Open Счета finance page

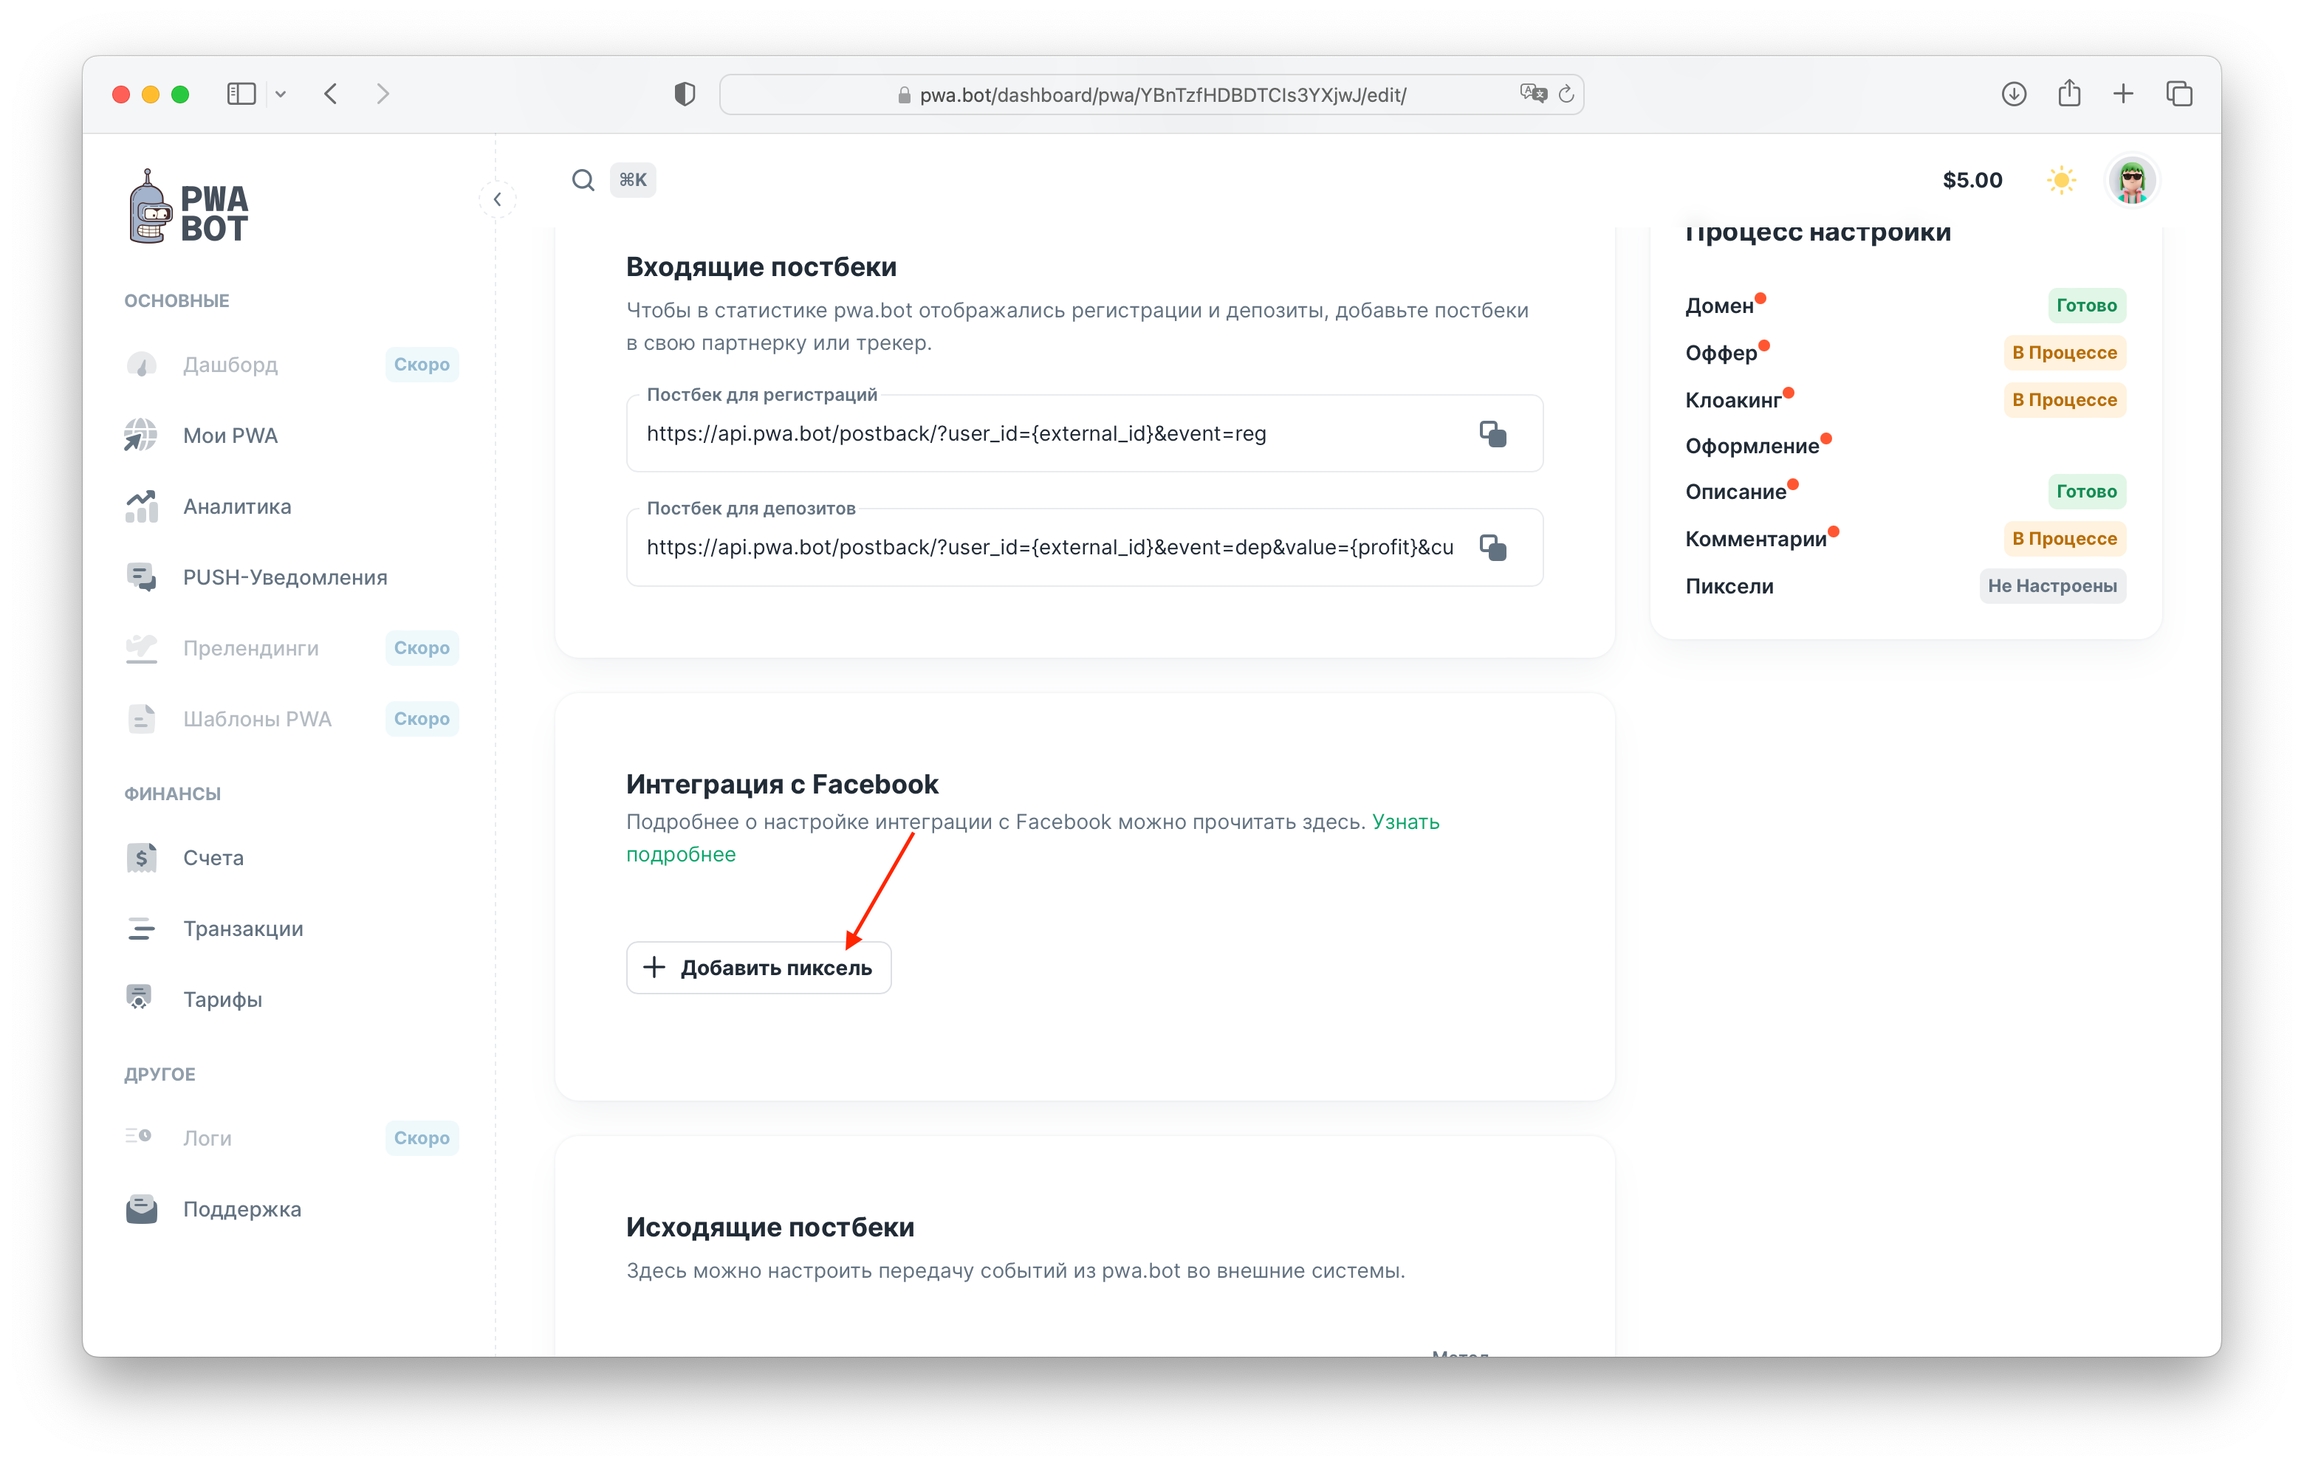[213, 858]
